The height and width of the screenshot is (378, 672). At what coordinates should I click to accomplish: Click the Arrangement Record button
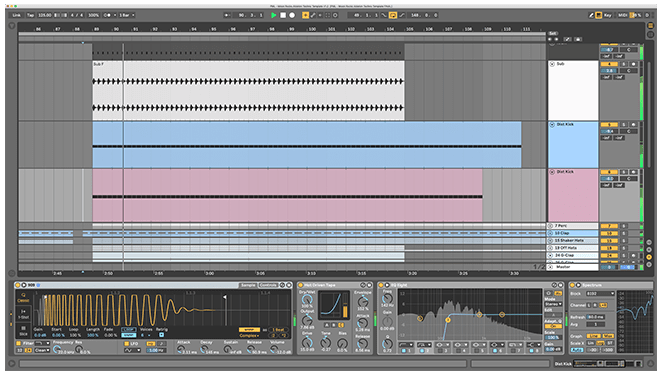click(292, 15)
